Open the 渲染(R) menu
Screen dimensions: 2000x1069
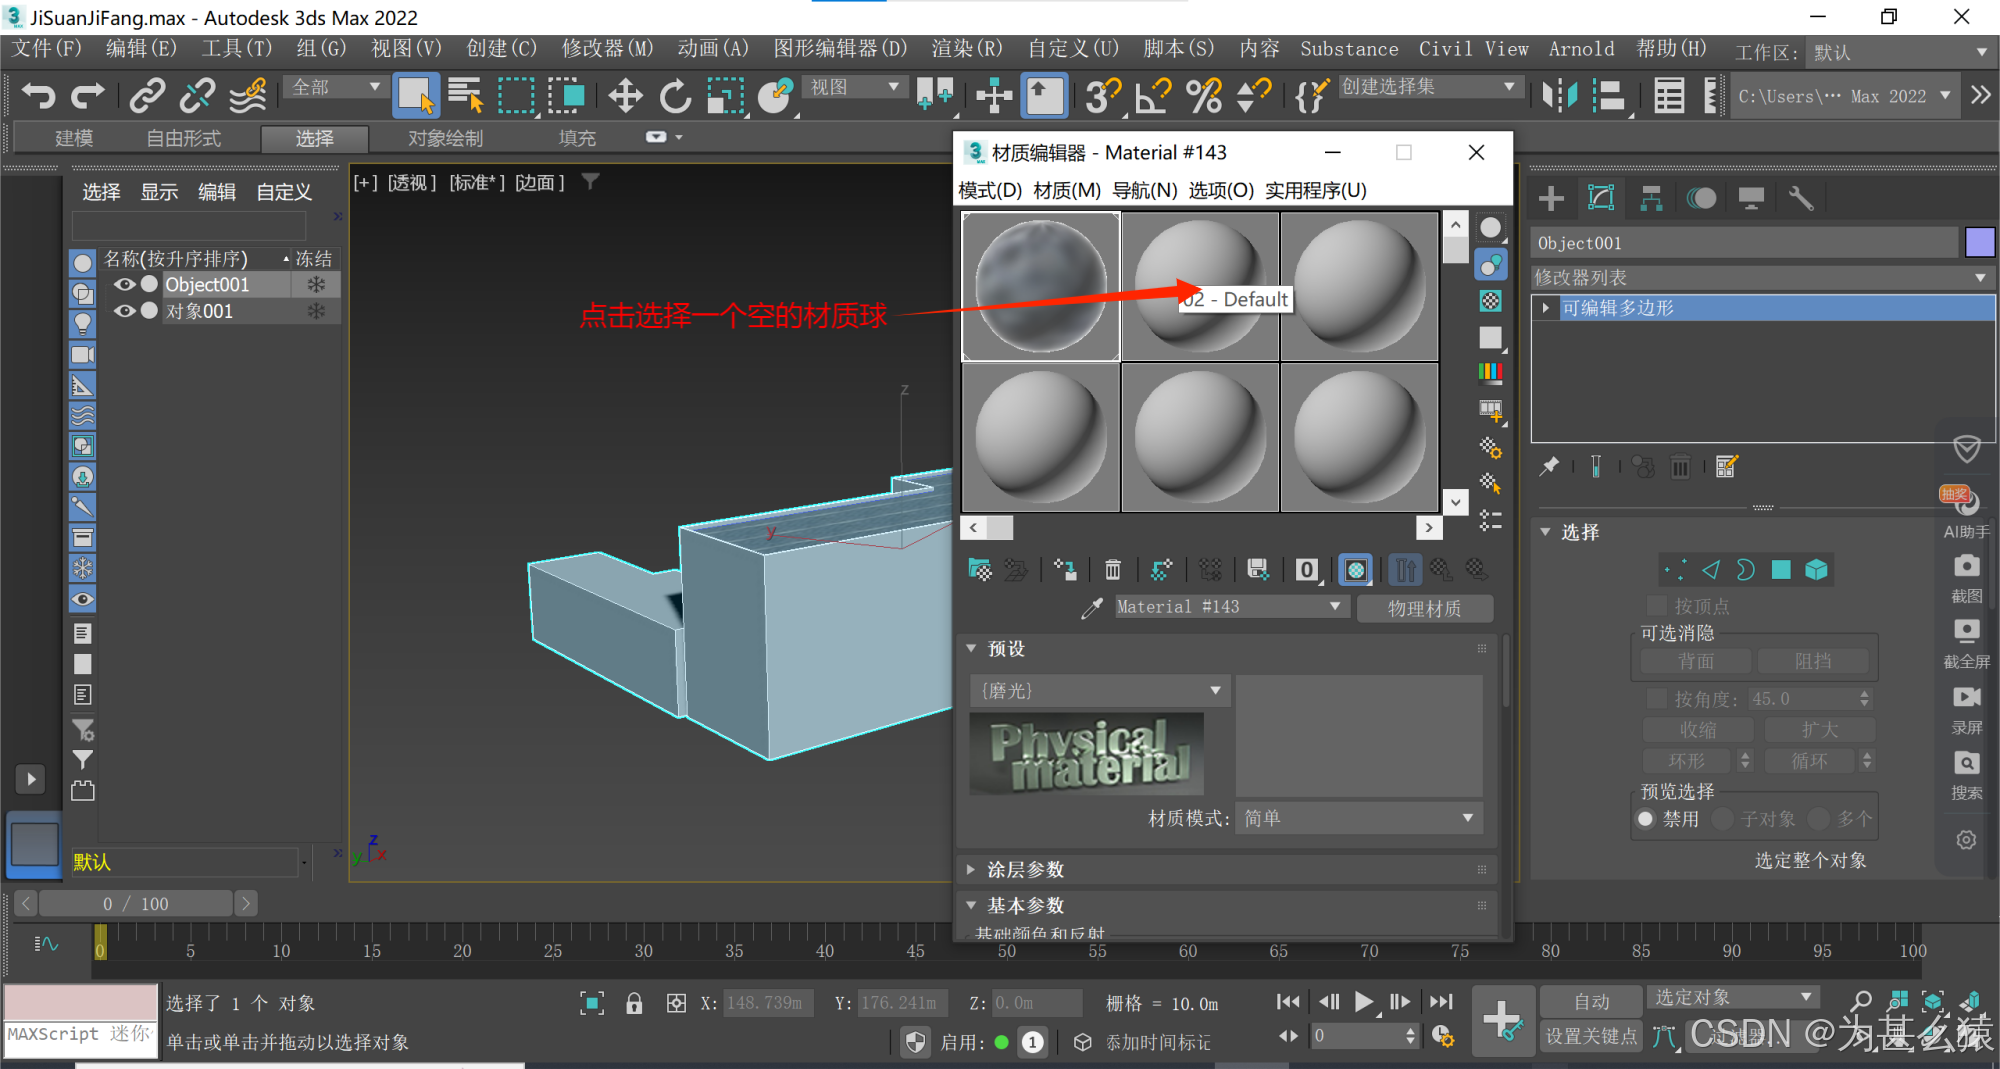click(x=966, y=48)
